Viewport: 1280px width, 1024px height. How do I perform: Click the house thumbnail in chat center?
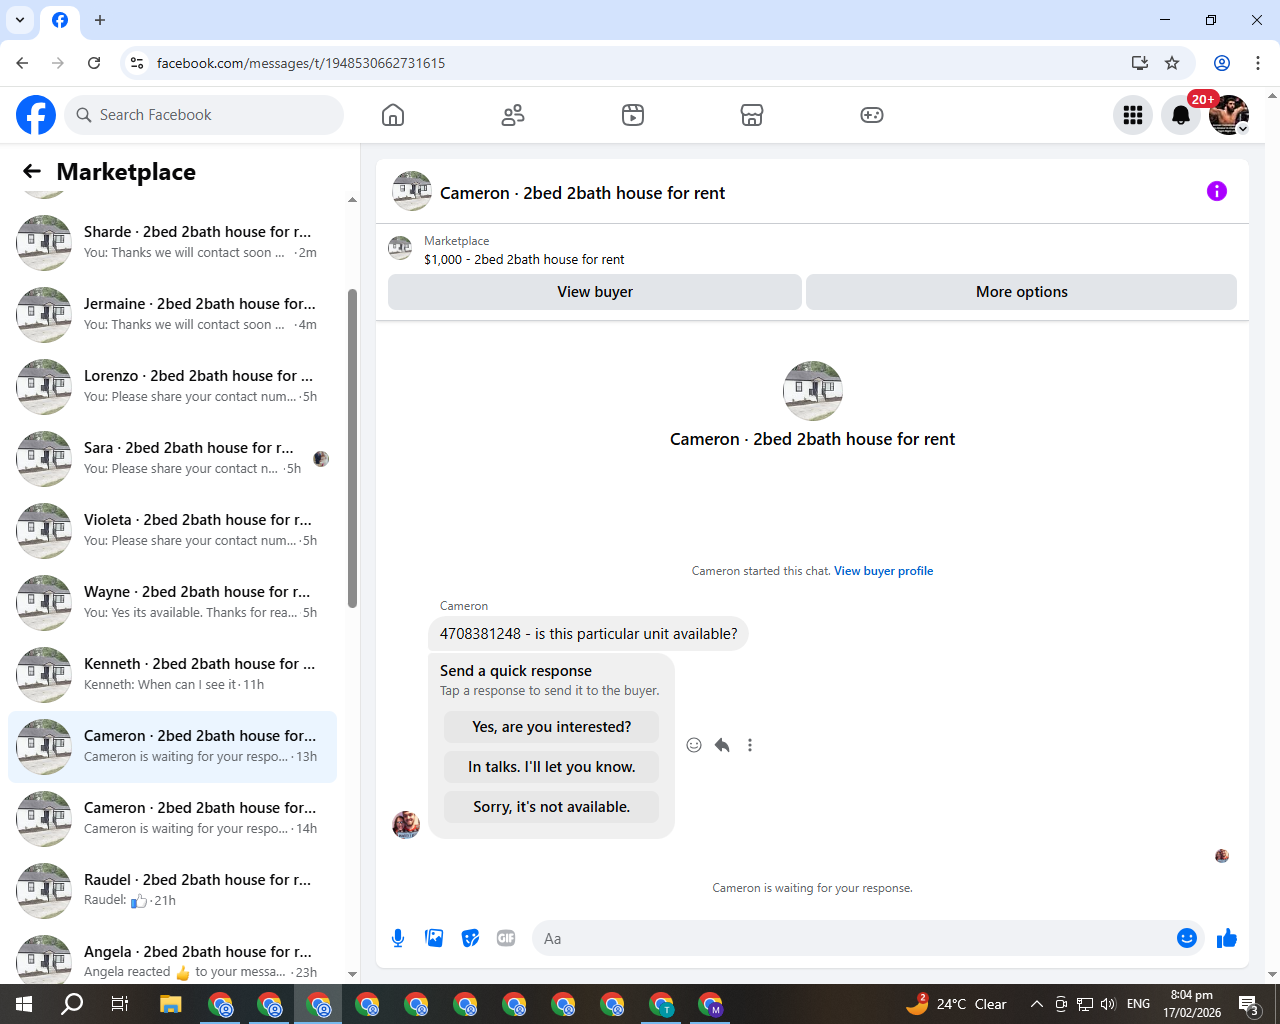[x=813, y=391]
